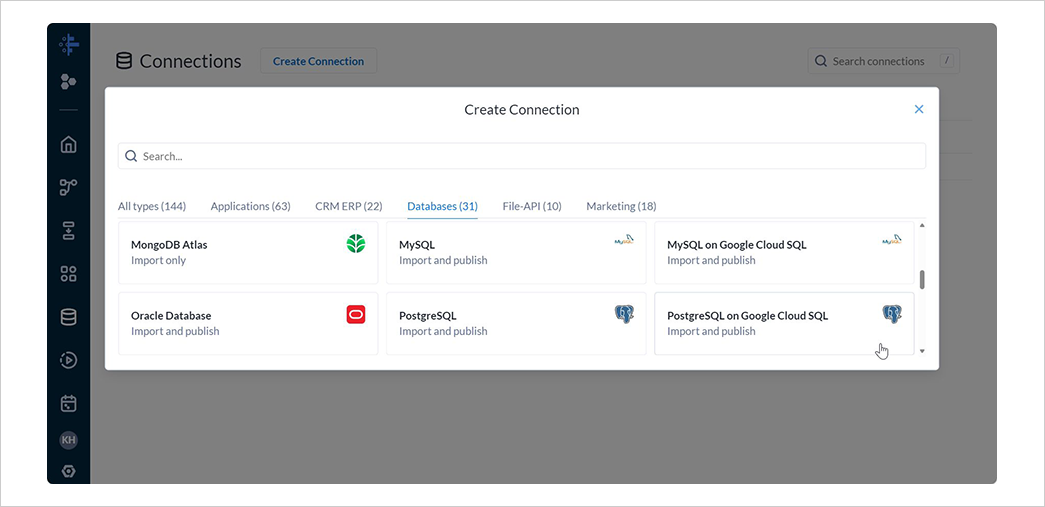Click the MySQL on Google Cloud SQL logo

pyautogui.click(x=892, y=240)
